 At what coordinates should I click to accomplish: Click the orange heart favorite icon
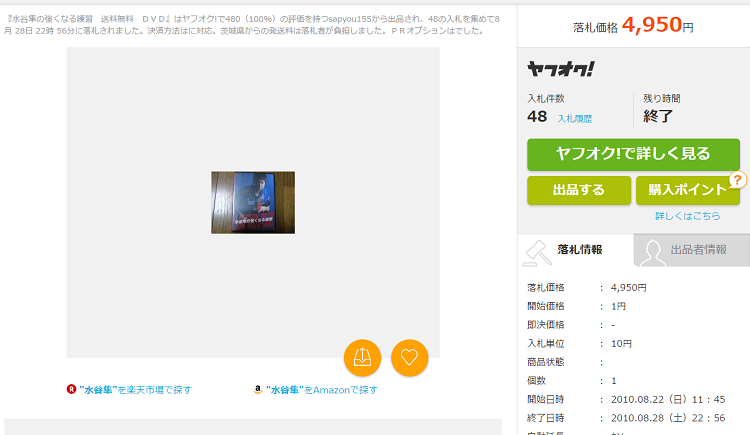[409, 358]
